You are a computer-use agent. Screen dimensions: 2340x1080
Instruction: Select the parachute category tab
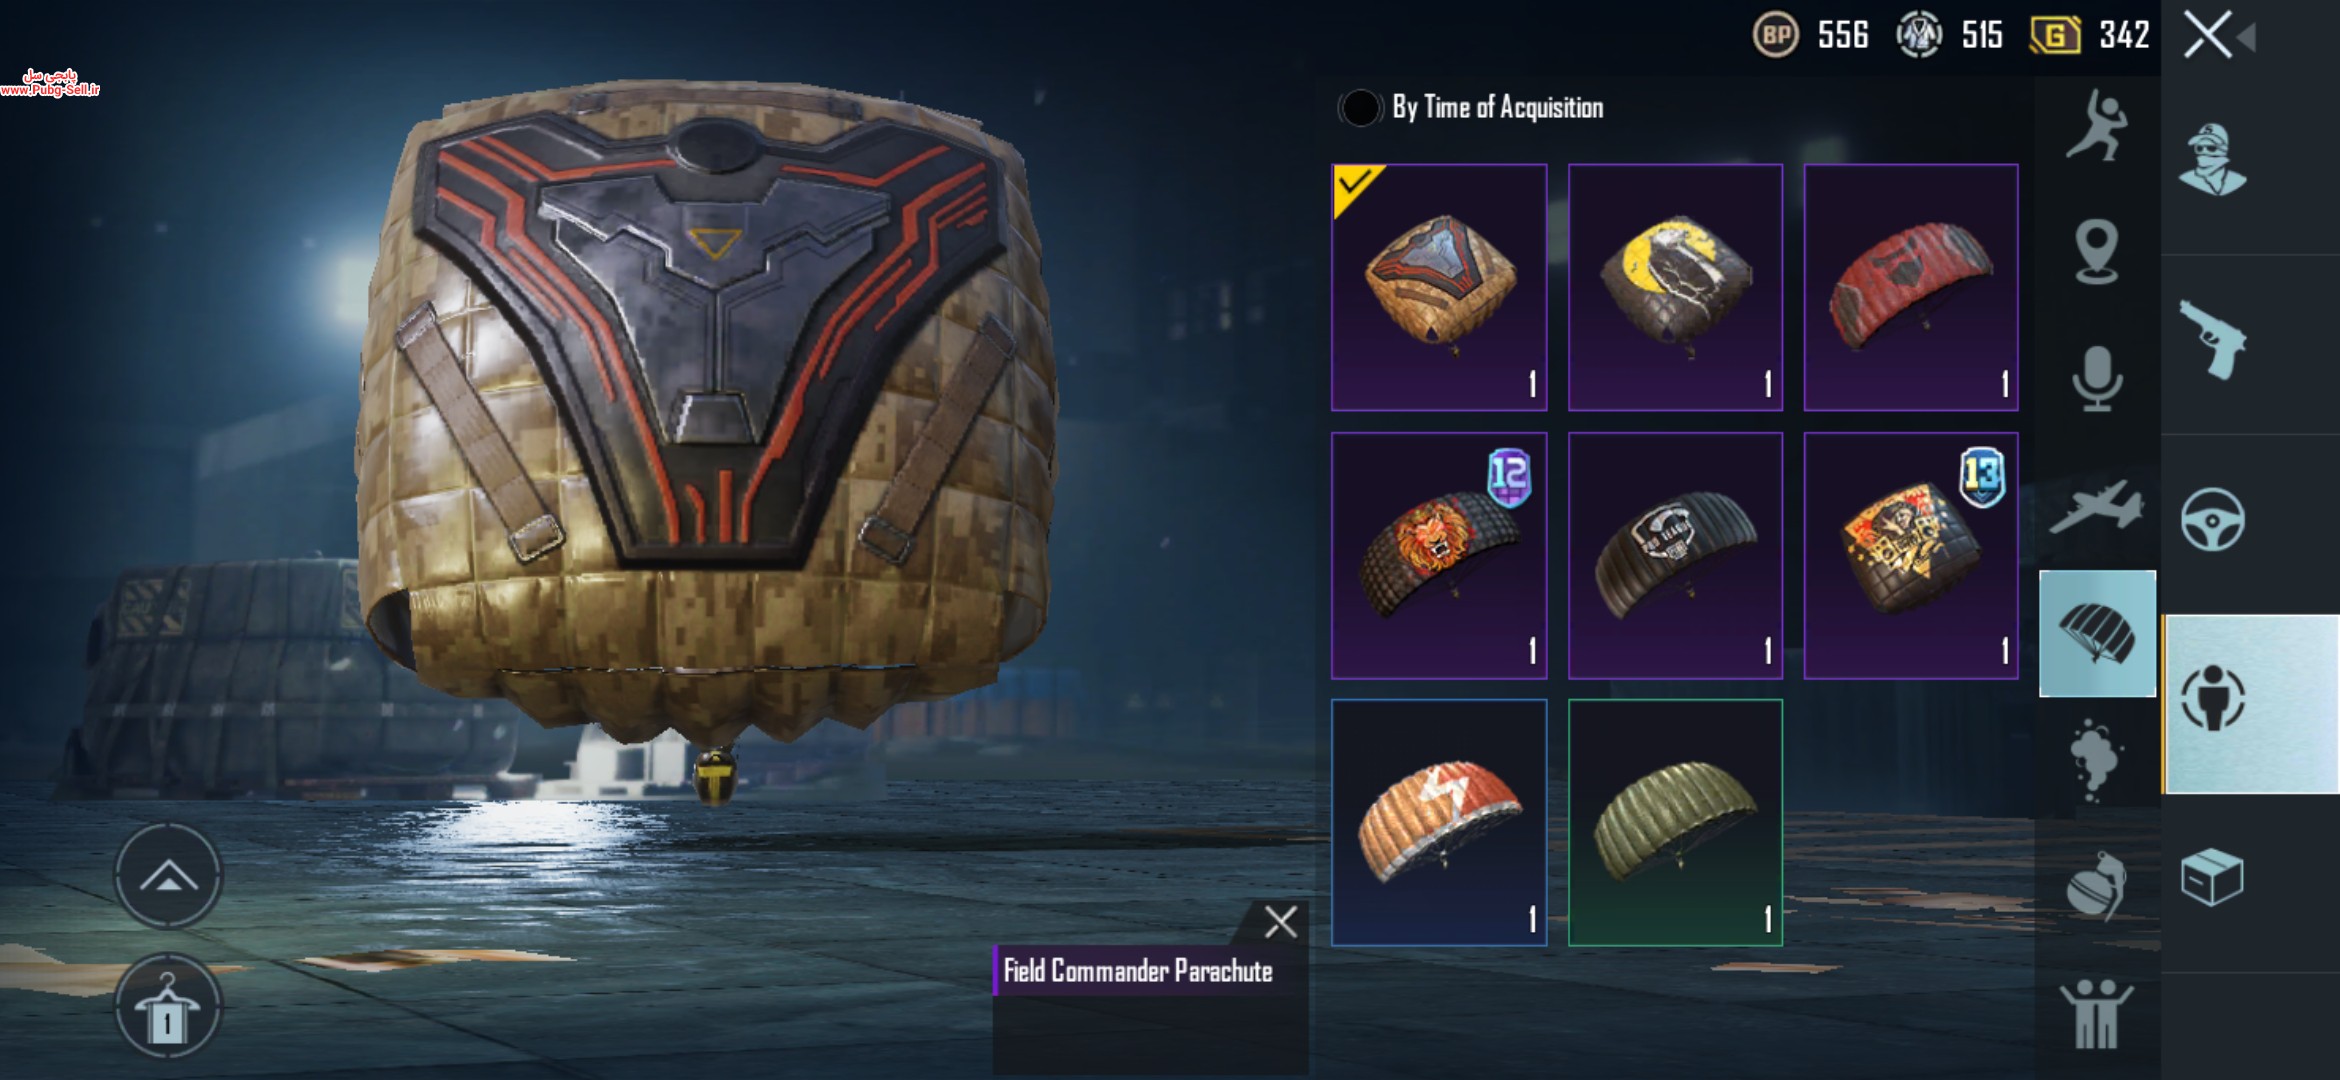[2097, 633]
